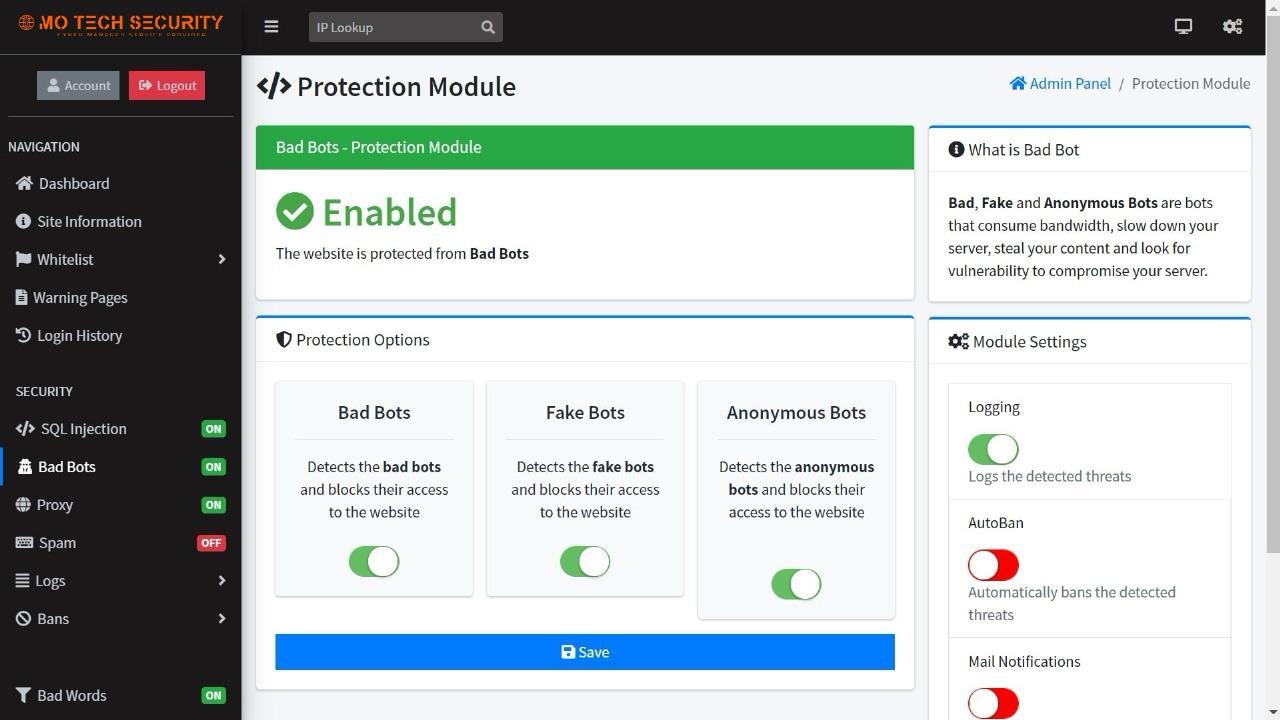Expand the Whitelist submenu arrow
Screen dimensions: 1280x720
pos(221,260)
